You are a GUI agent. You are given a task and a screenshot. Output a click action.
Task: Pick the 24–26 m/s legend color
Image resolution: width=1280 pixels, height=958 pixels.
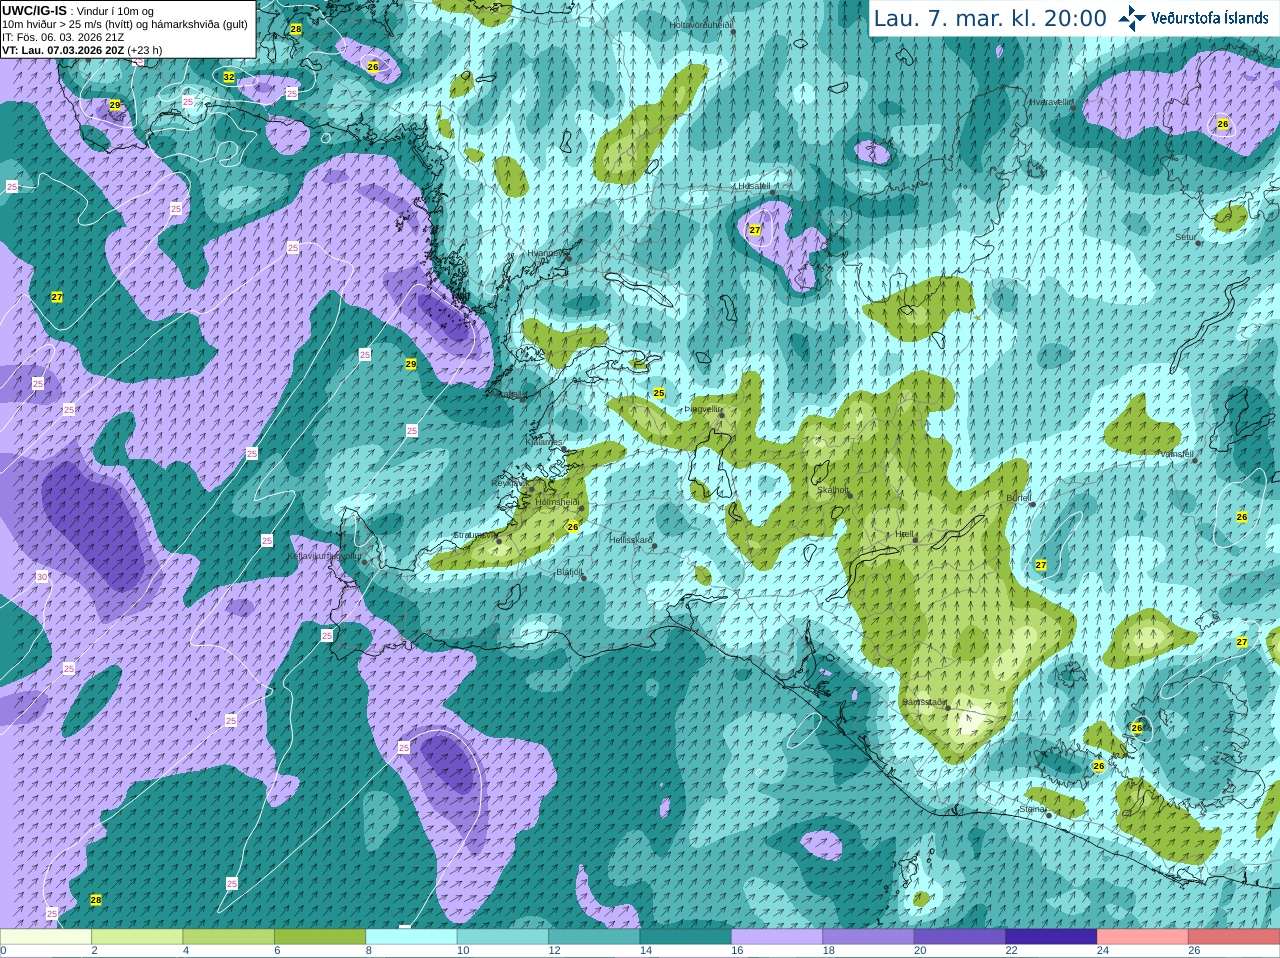[x=1143, y=937]
